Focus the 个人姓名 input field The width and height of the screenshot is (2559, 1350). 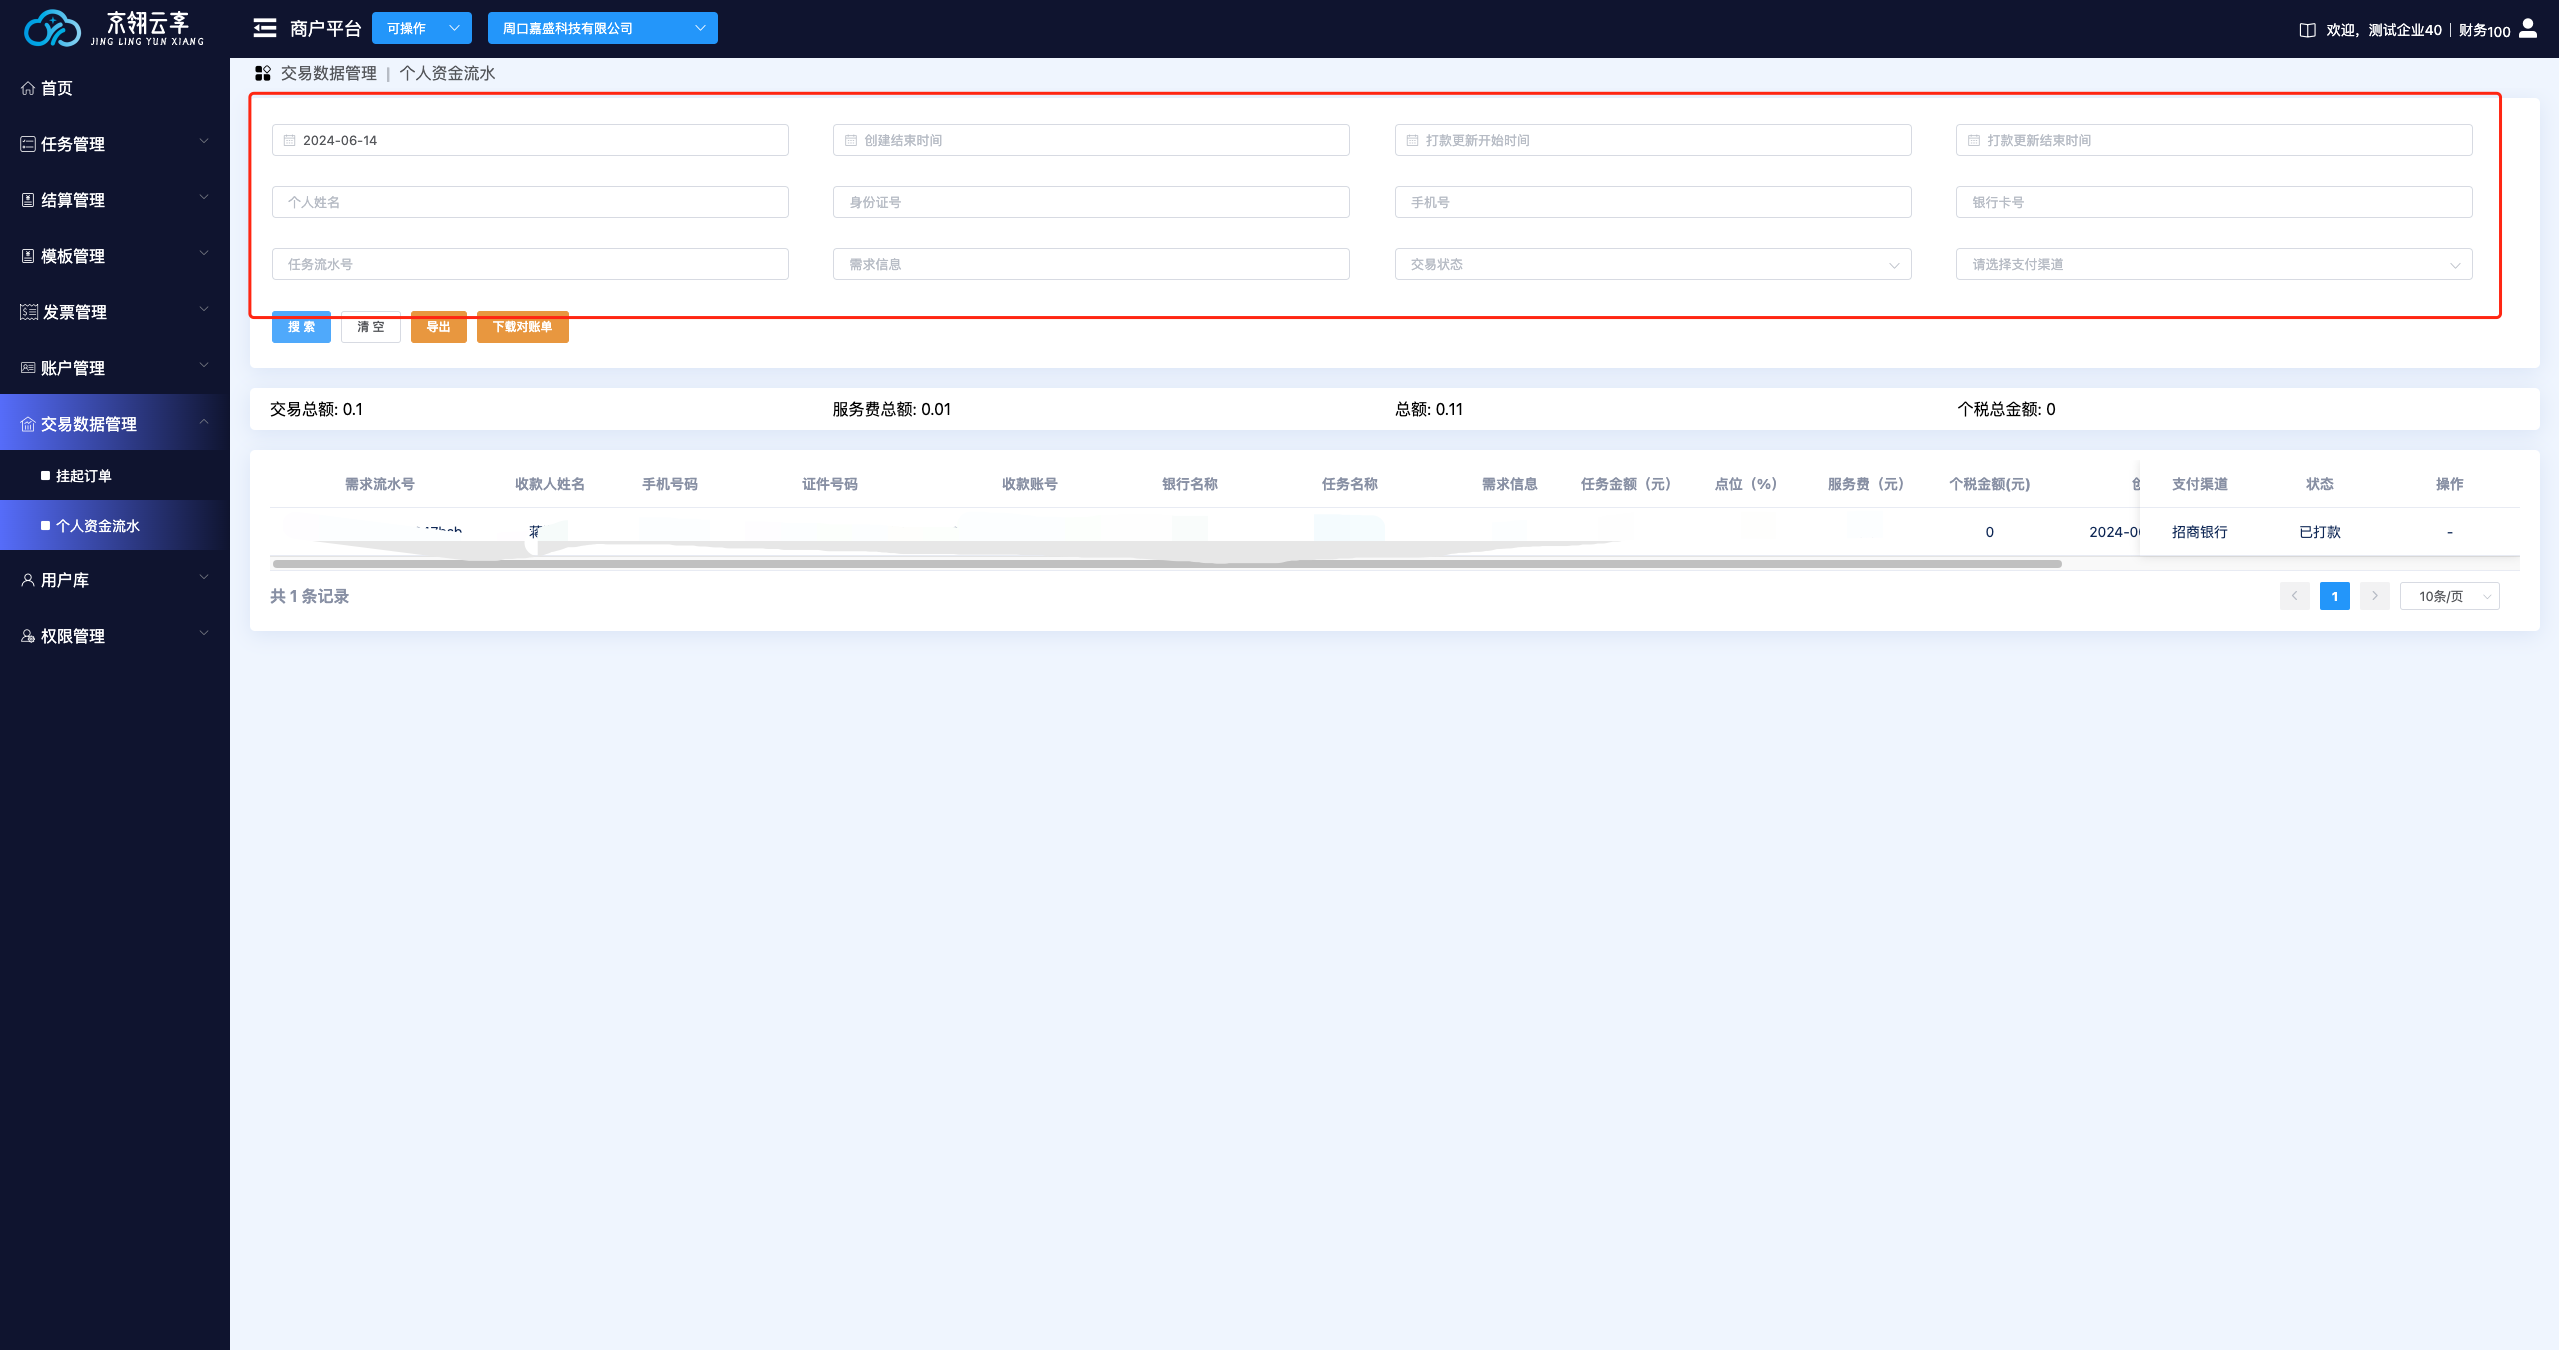pos(530,202)
